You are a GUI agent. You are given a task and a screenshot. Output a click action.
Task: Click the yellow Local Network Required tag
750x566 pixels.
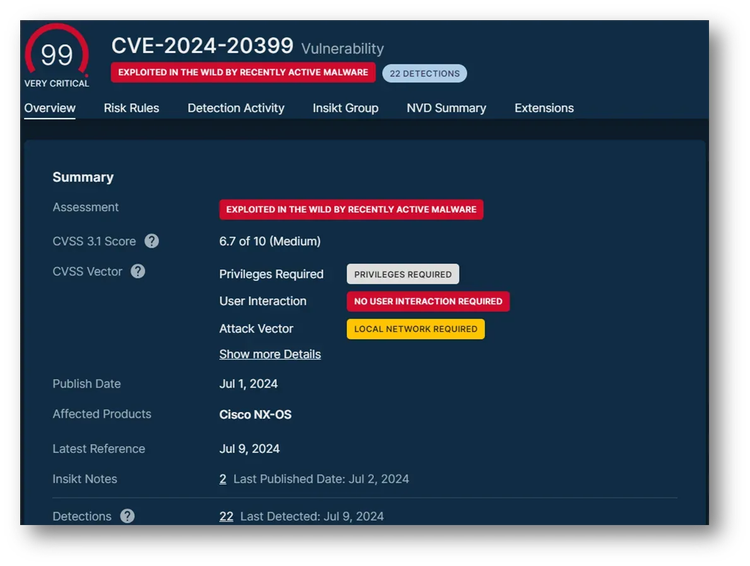[x=415, y=329]
